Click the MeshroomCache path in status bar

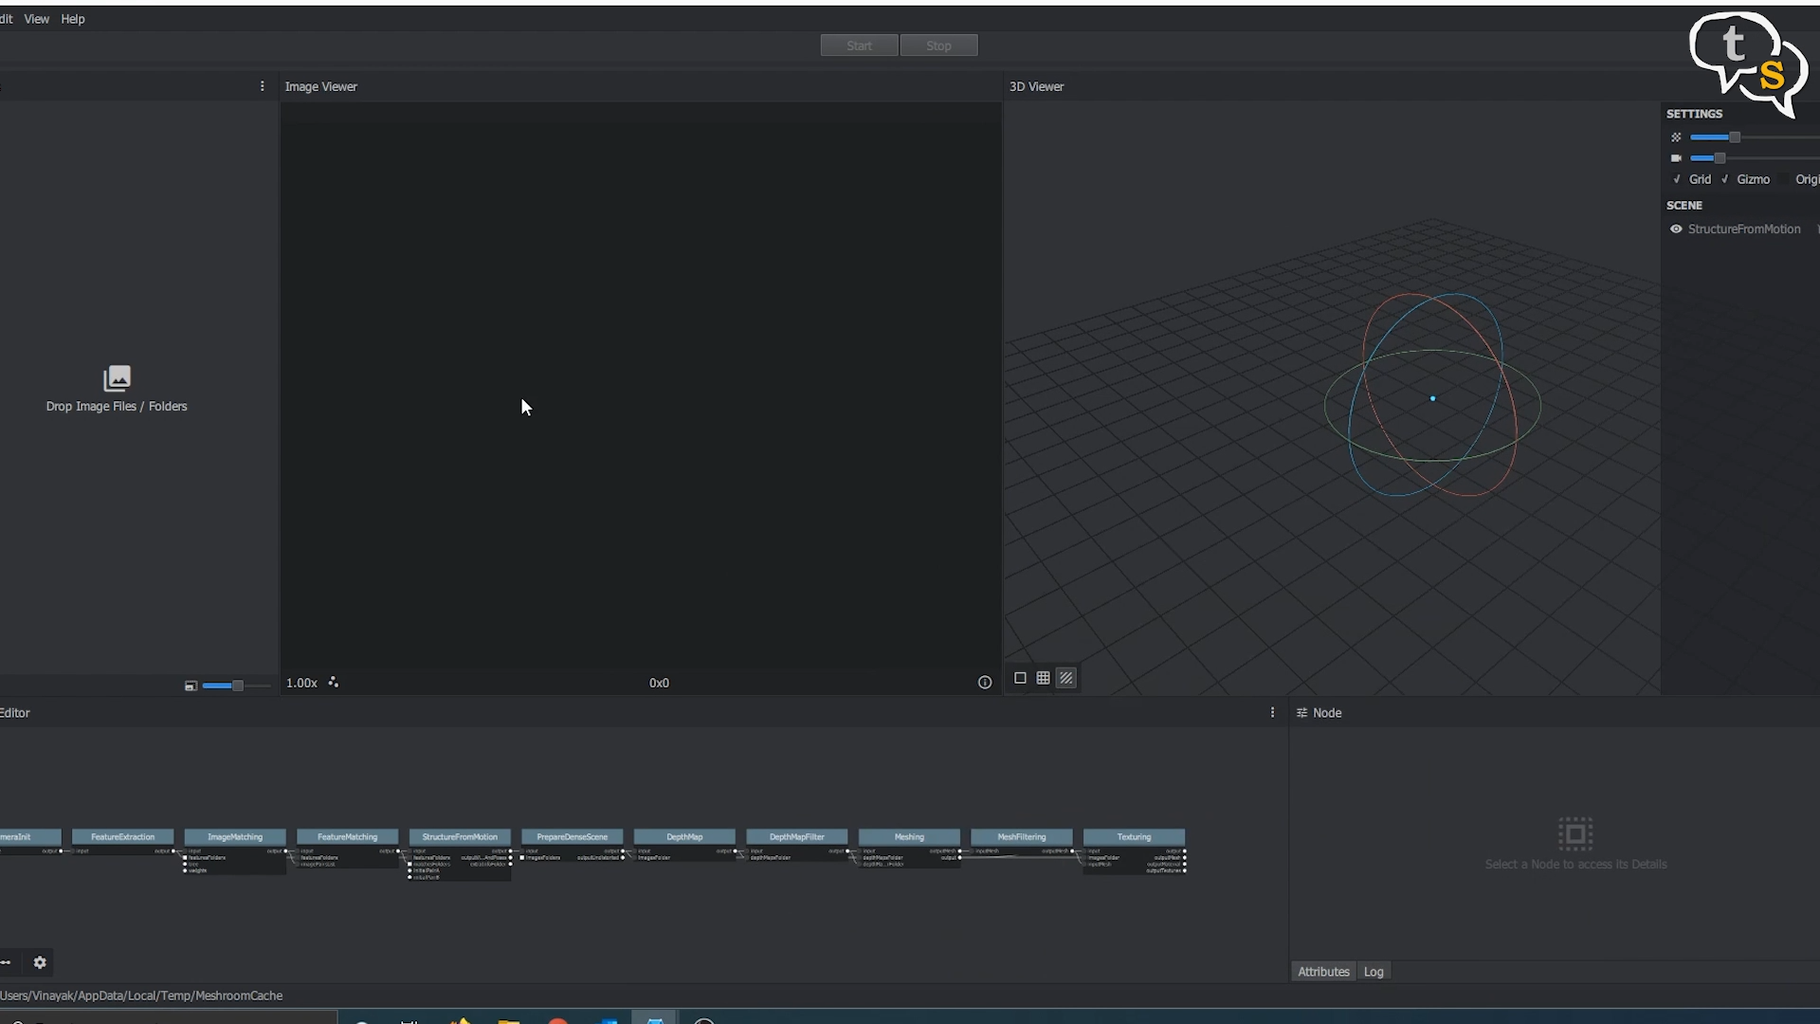tap(141, 995)
